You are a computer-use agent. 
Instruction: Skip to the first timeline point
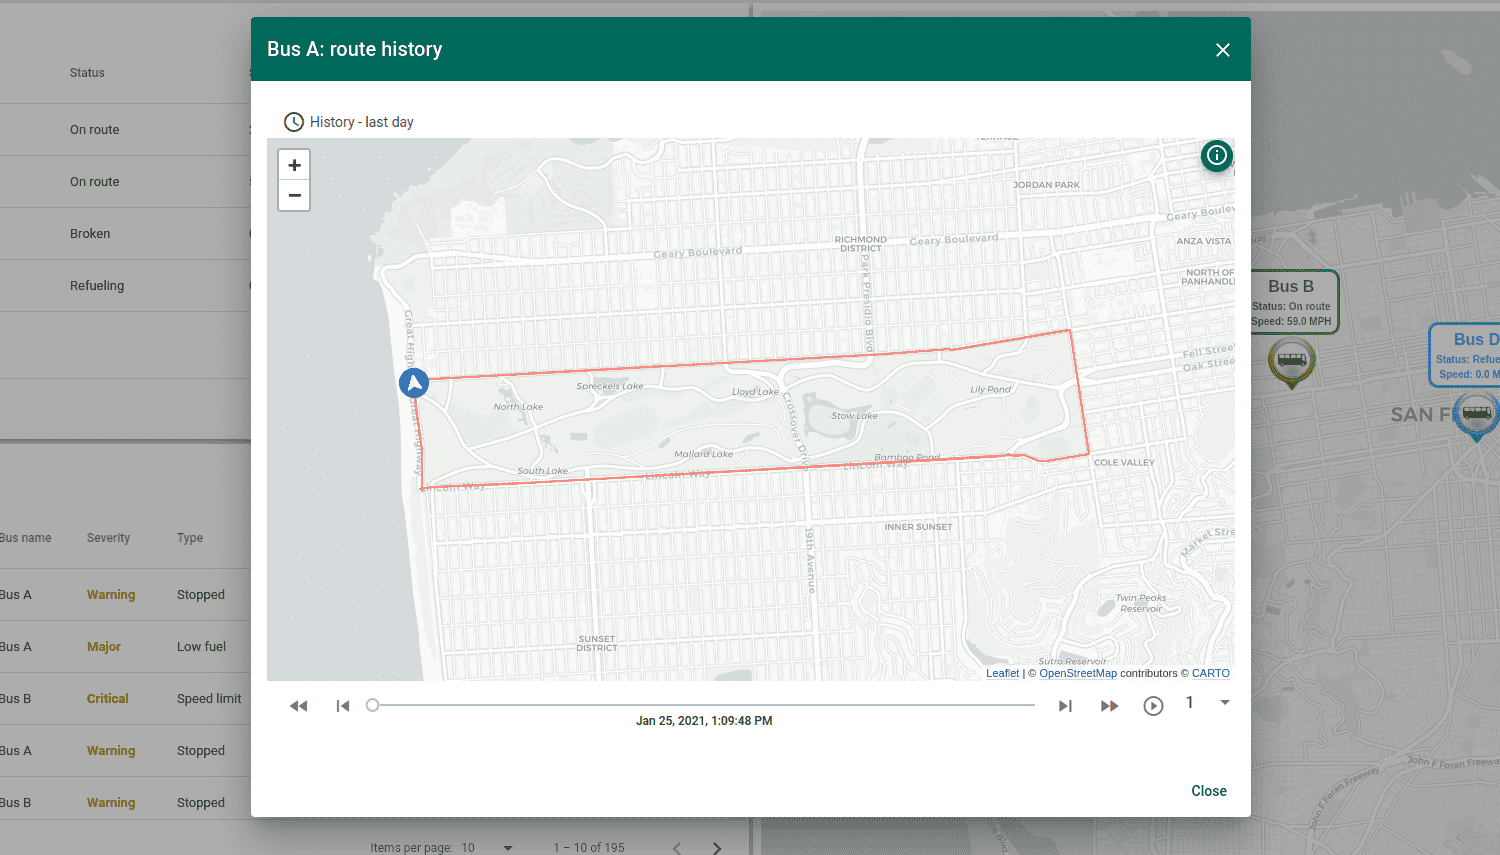click(342, 705)
